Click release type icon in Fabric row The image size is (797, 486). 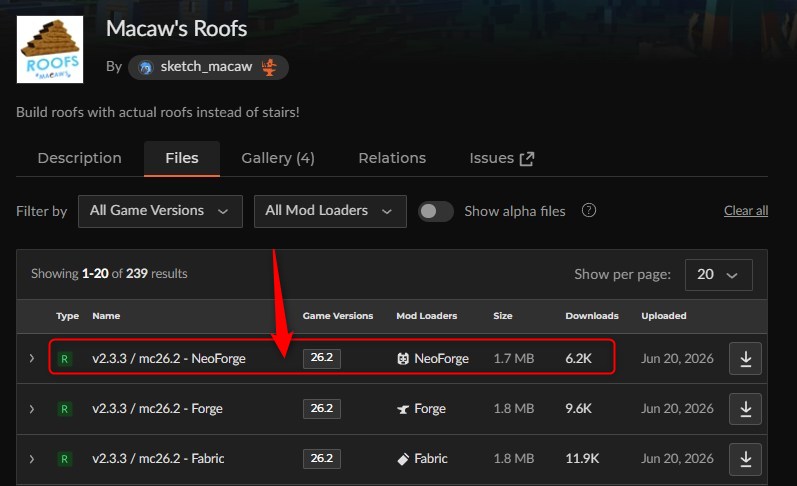(x=65, y=459)
